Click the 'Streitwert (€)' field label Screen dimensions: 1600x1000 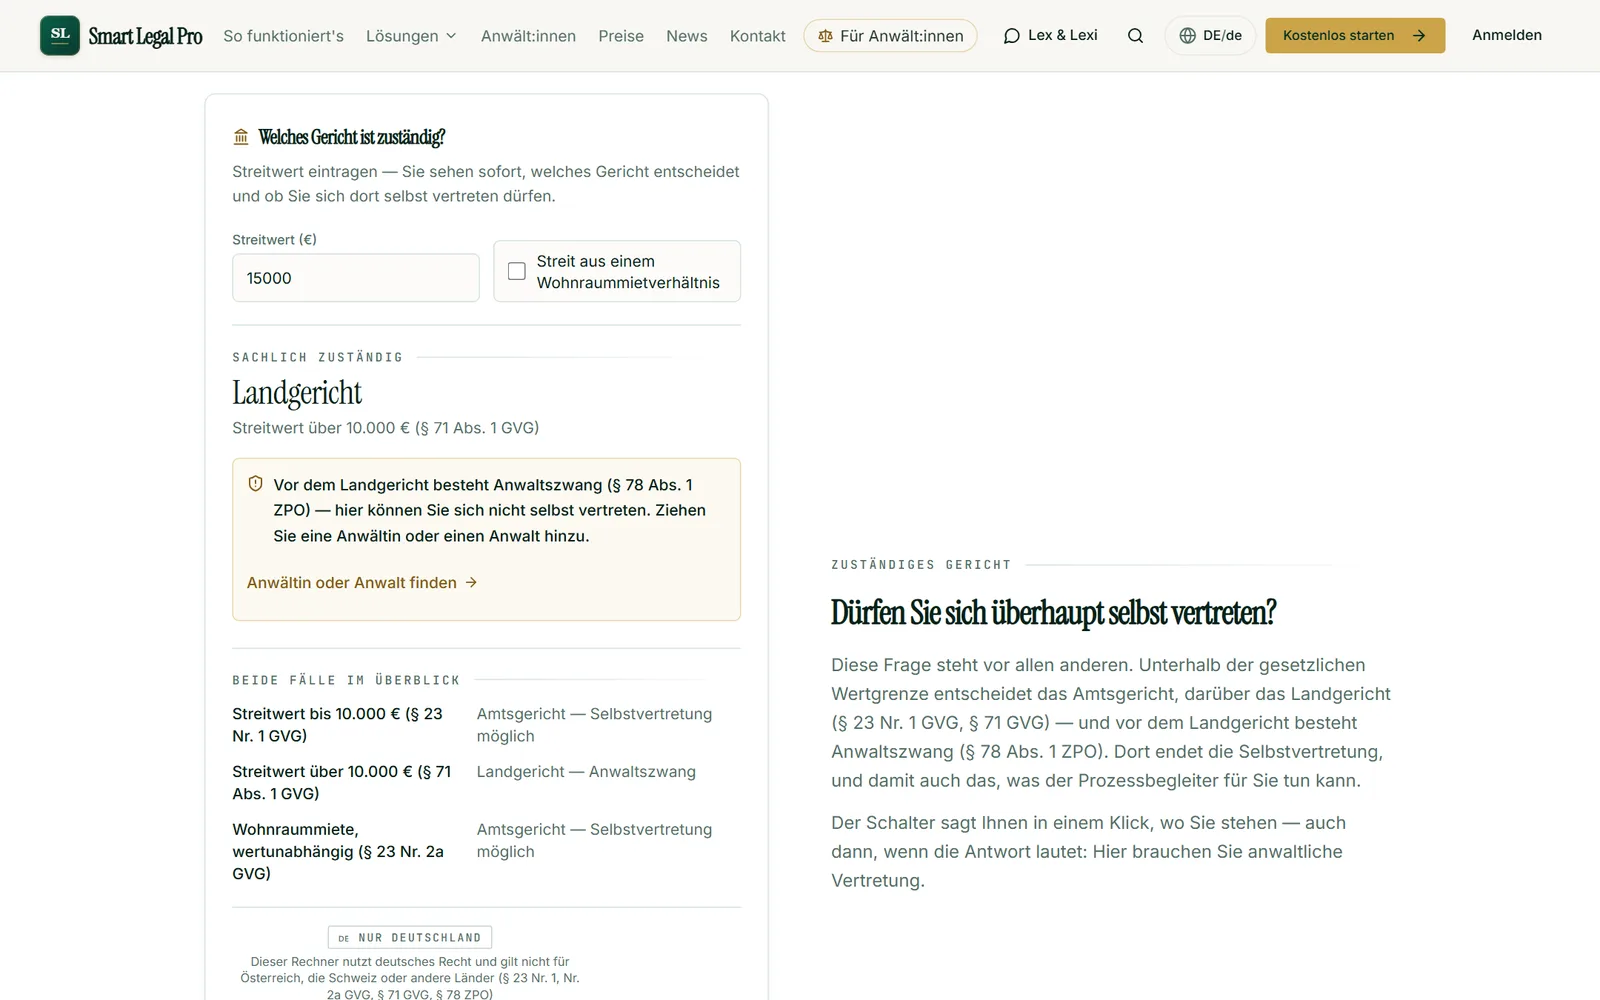274,239
